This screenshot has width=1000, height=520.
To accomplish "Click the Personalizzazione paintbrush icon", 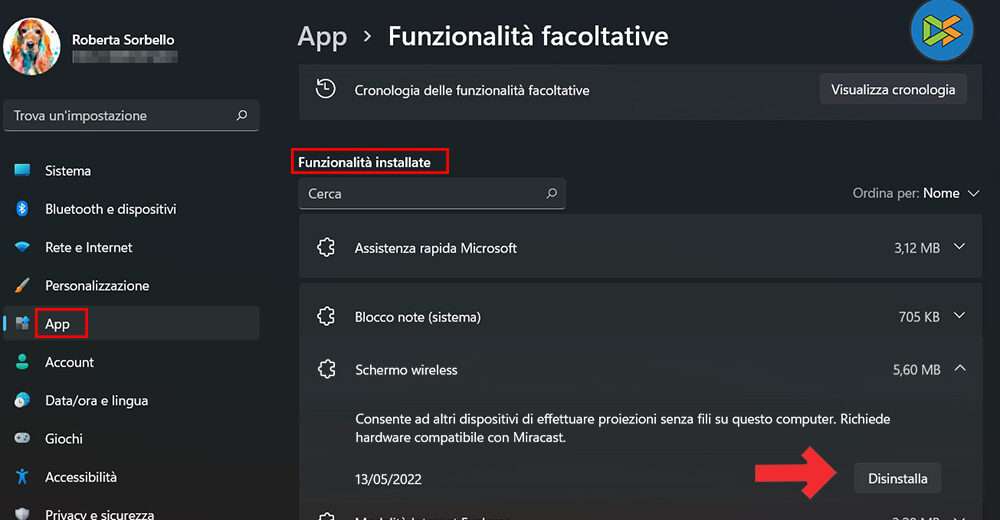I will (22, 286).
